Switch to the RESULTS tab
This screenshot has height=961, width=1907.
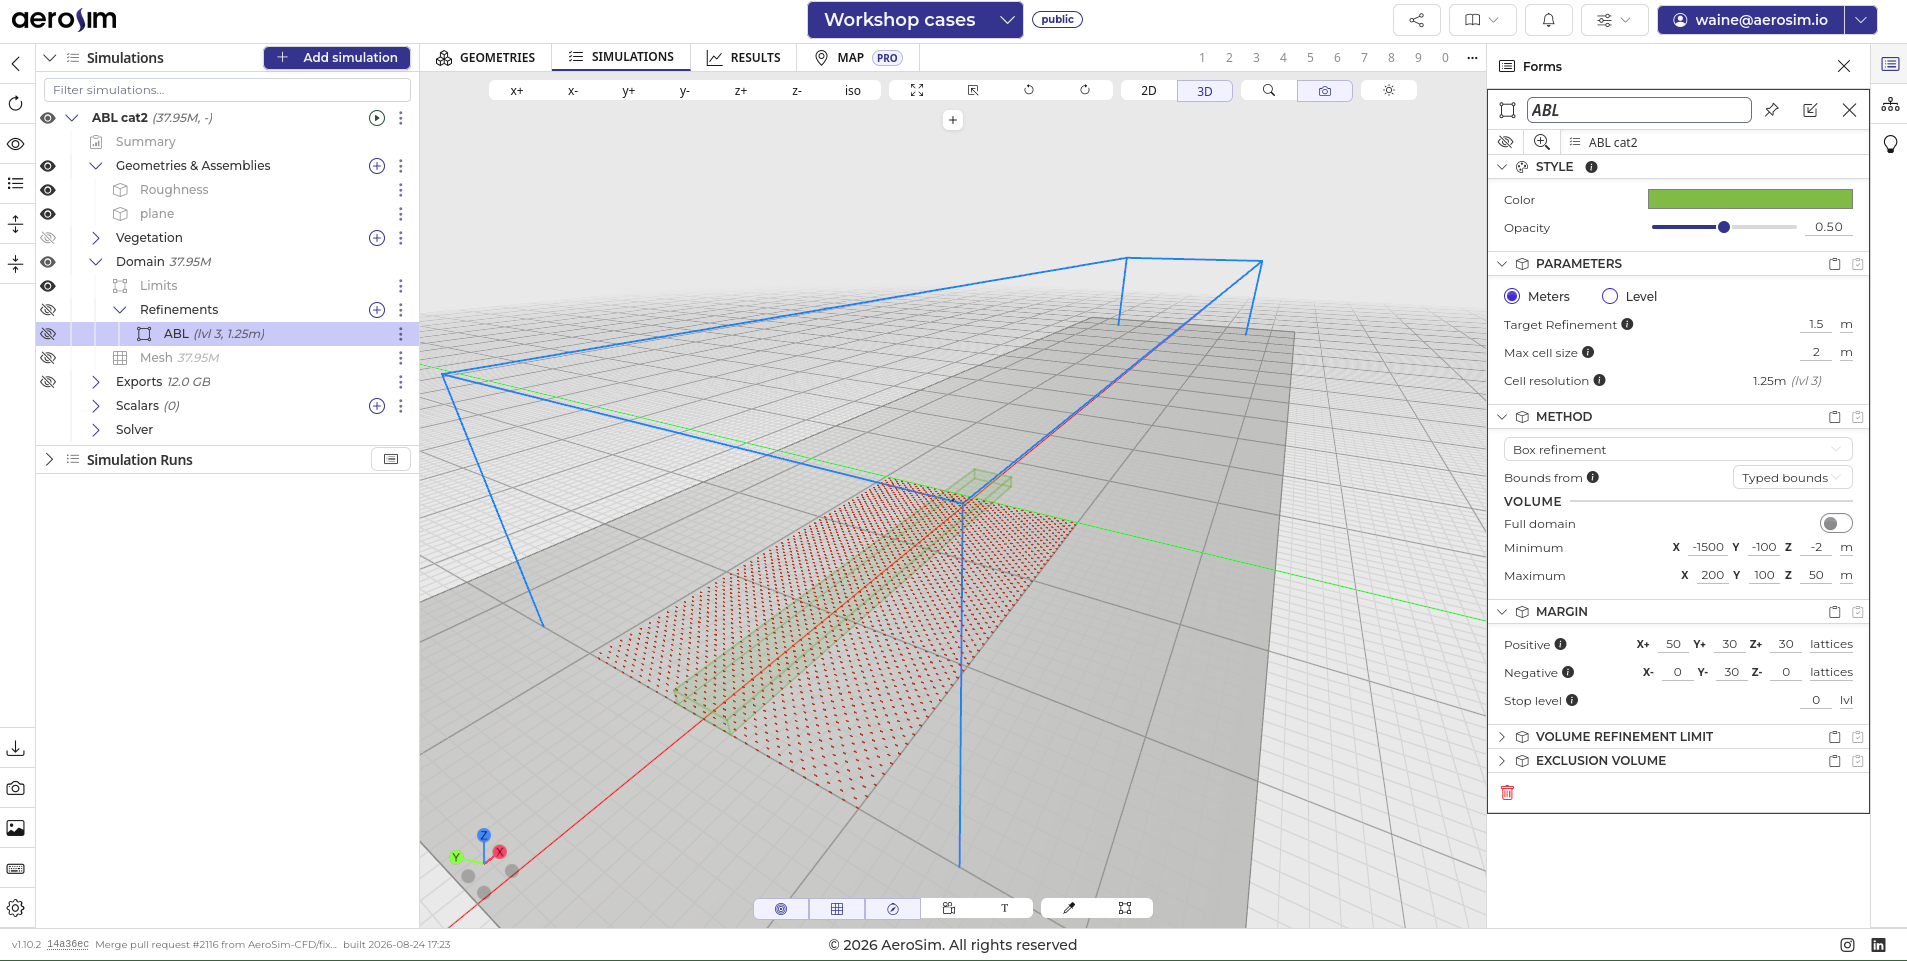744,58
